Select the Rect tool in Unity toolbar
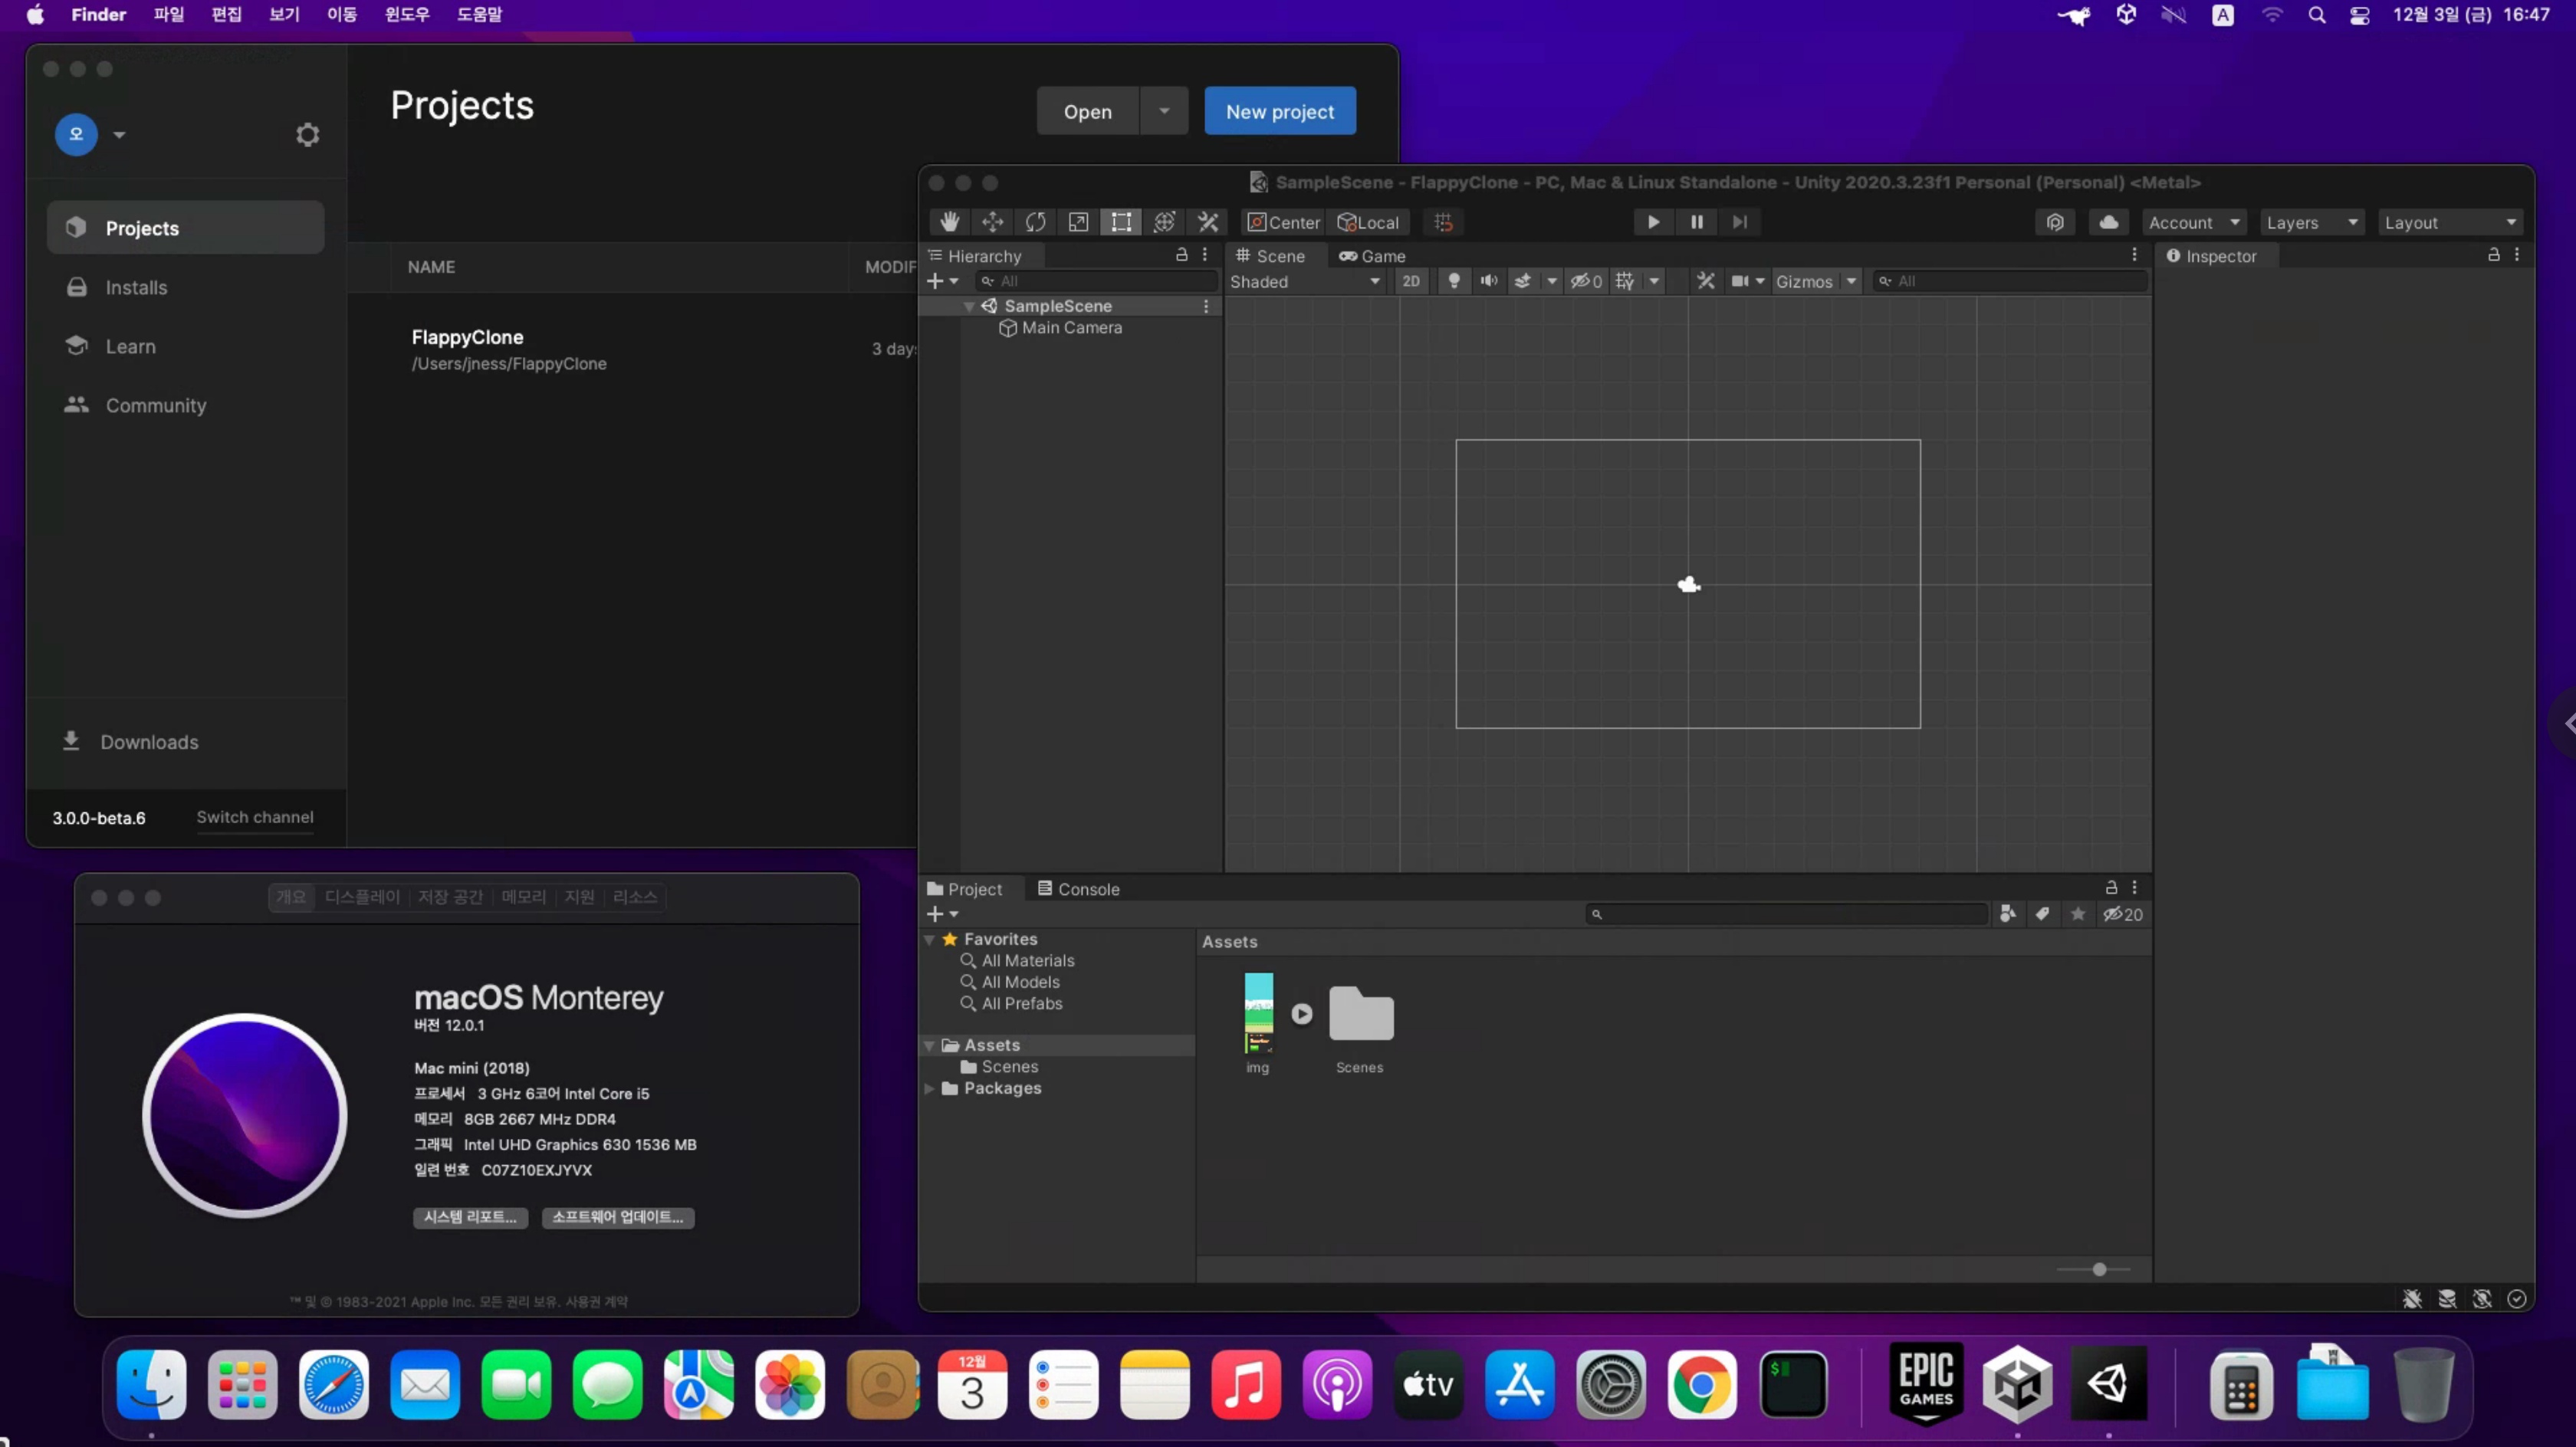Viewport: 2576px width, 1447px height. [1121, 222]
